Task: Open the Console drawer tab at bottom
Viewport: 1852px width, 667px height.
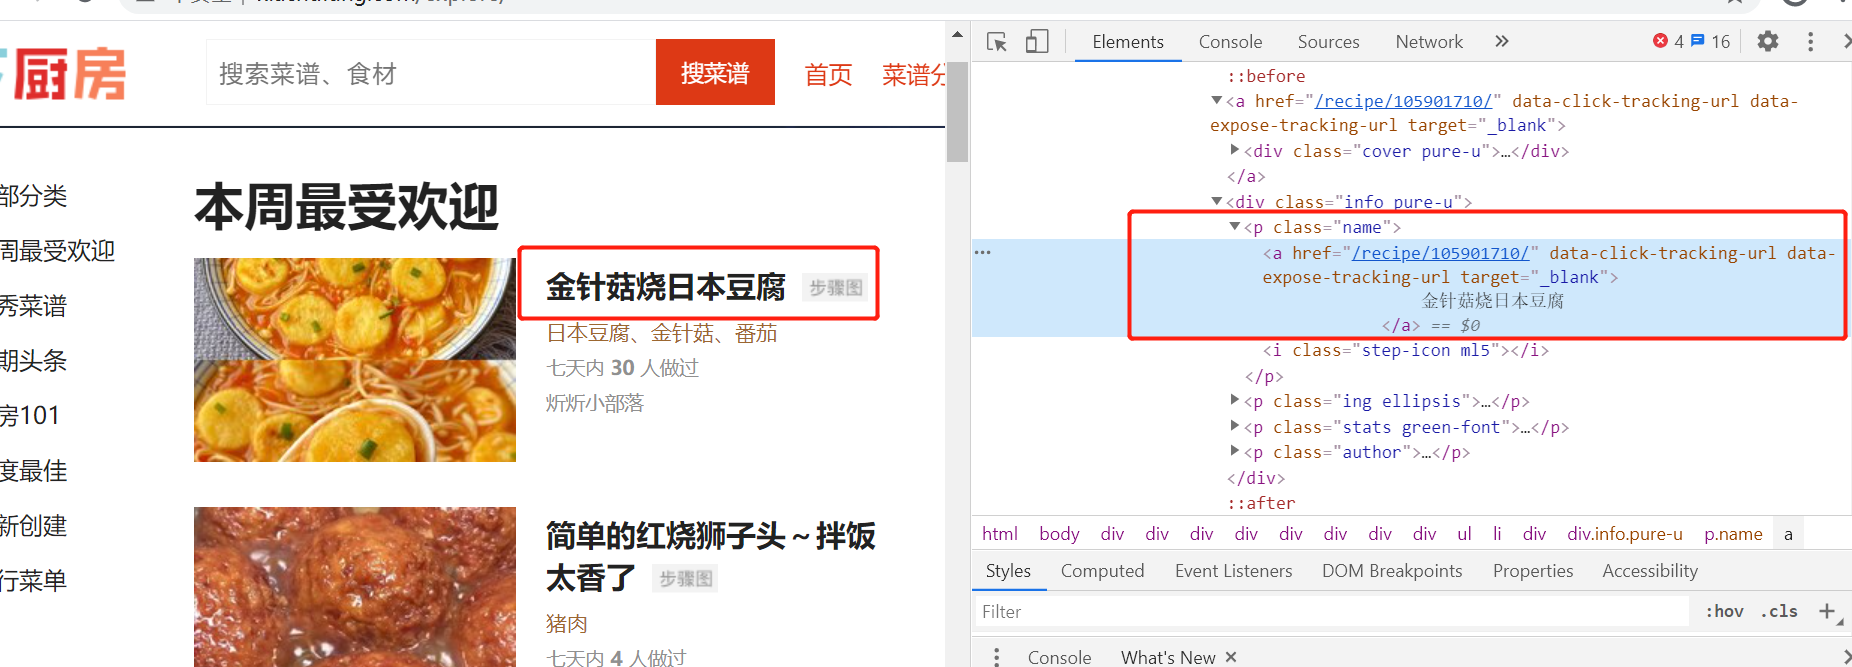Action: (1059, 657)
